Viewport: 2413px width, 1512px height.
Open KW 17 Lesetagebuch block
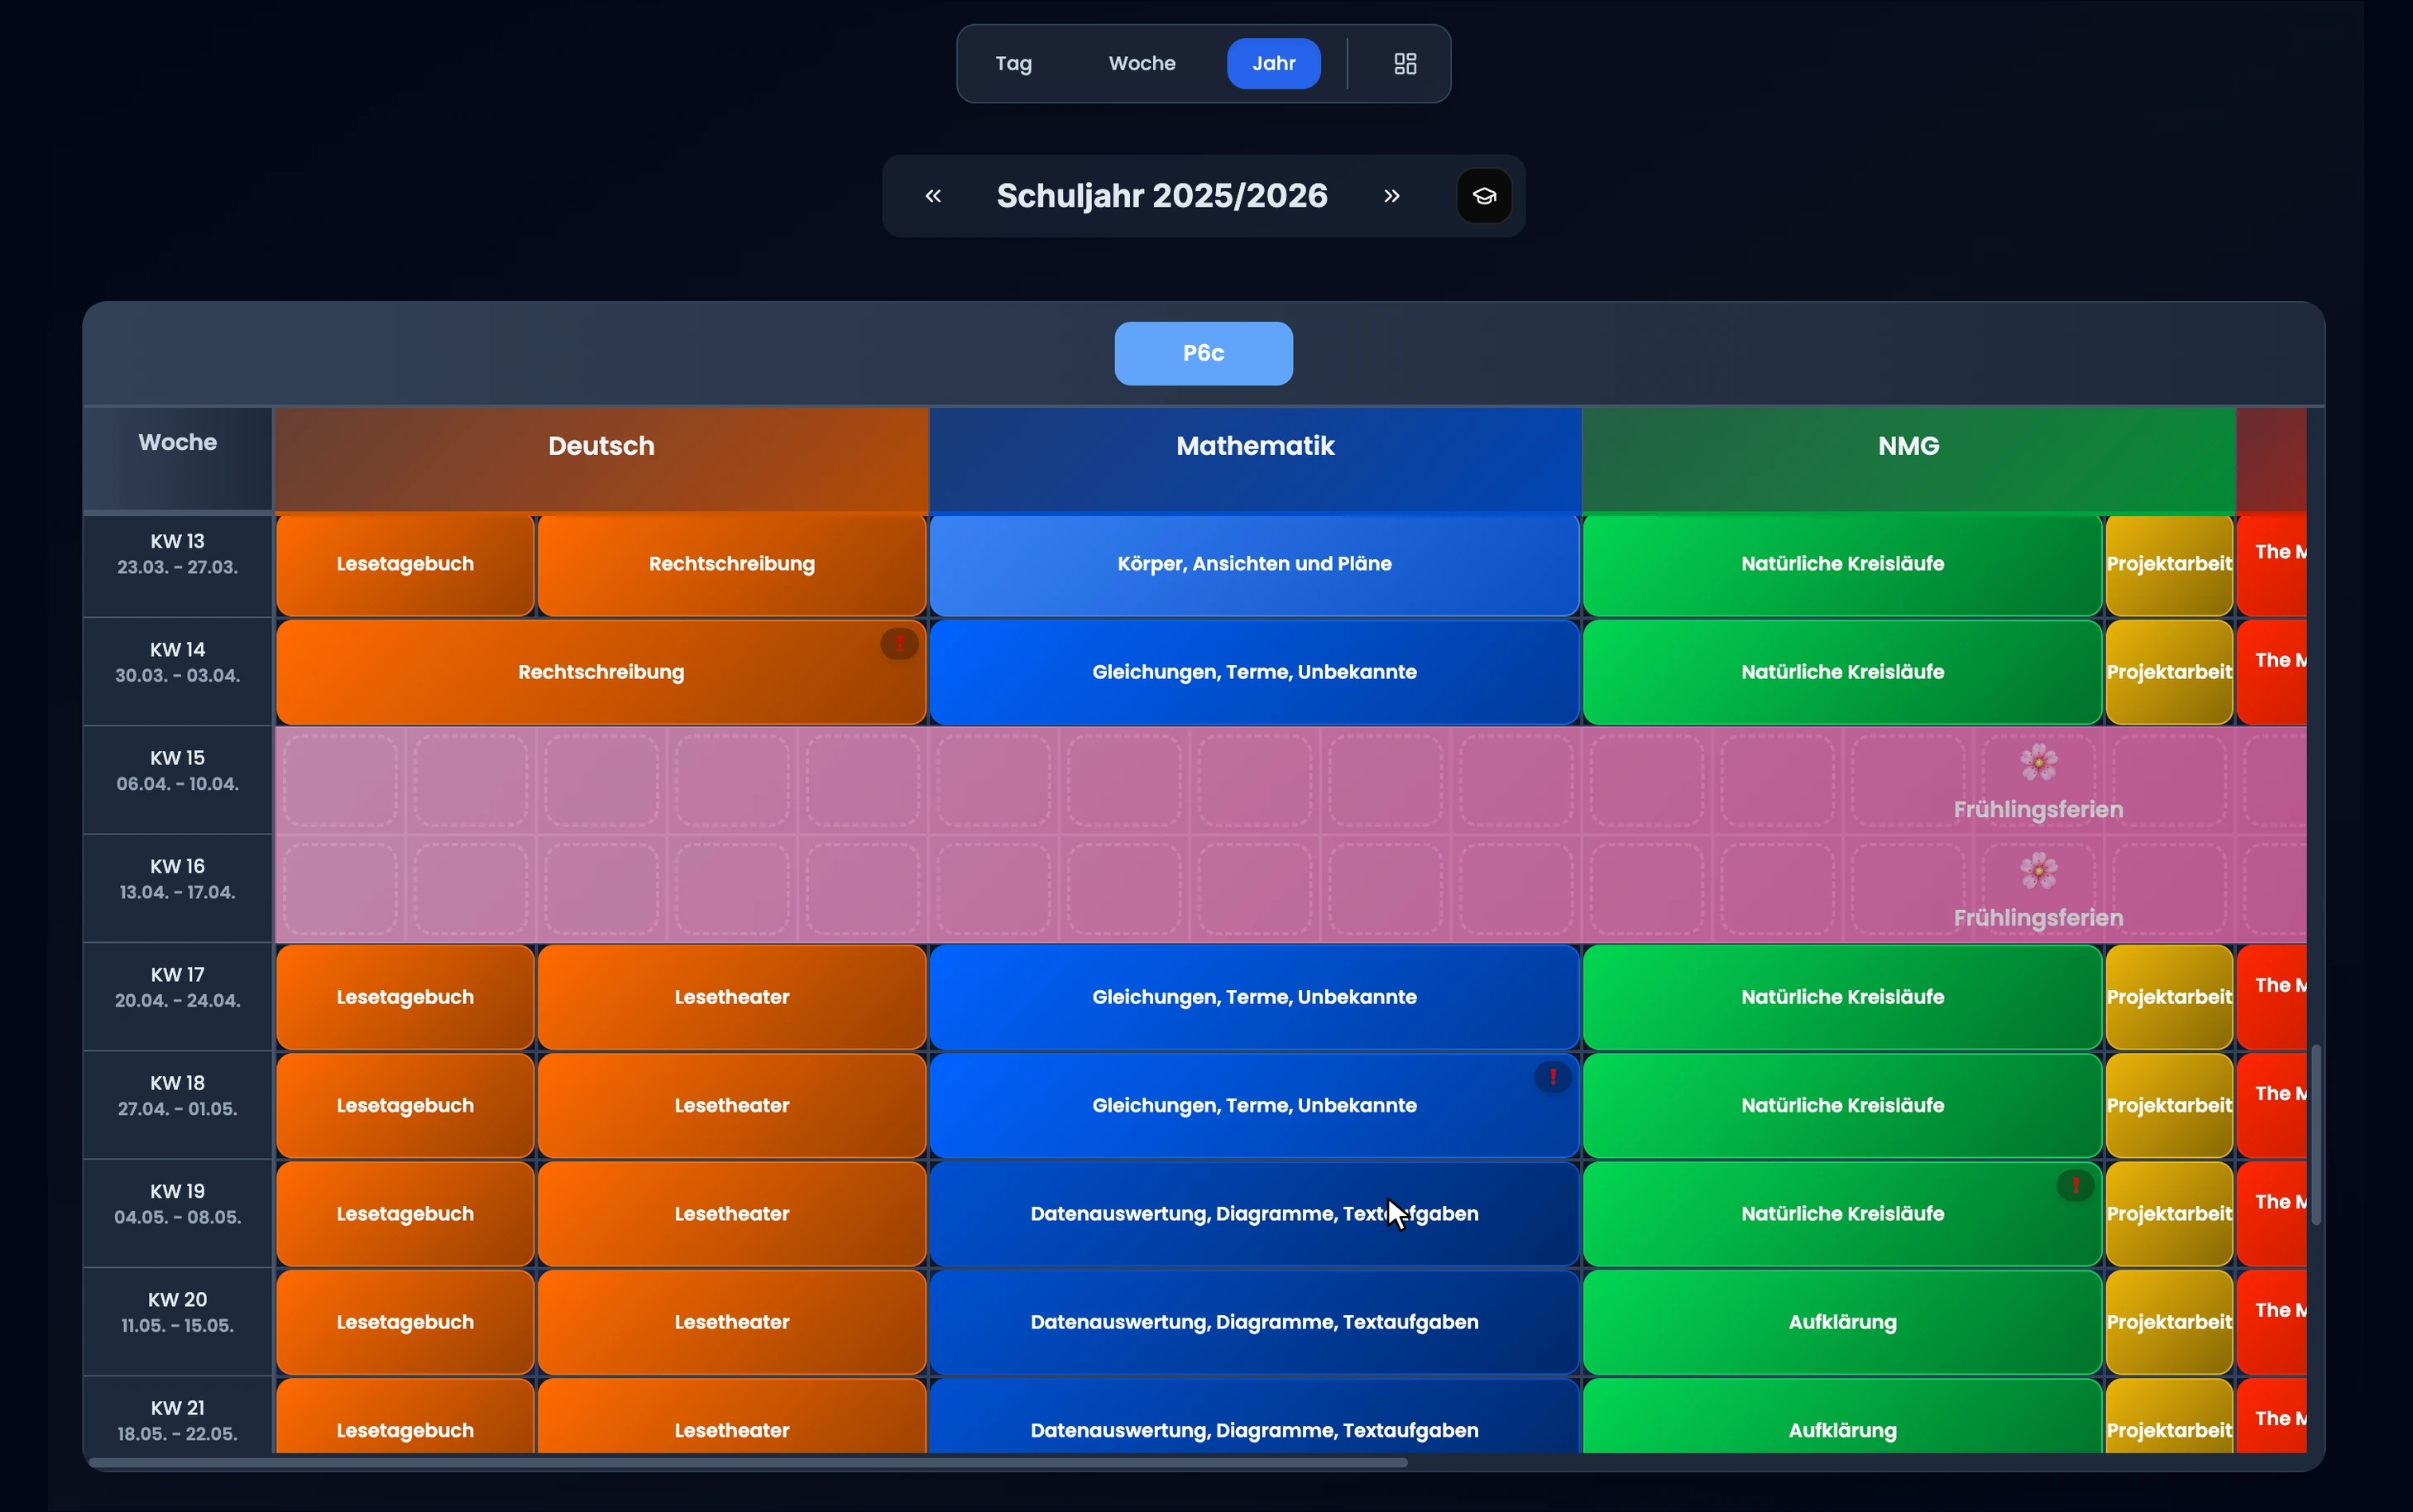[x=405, y=997]
